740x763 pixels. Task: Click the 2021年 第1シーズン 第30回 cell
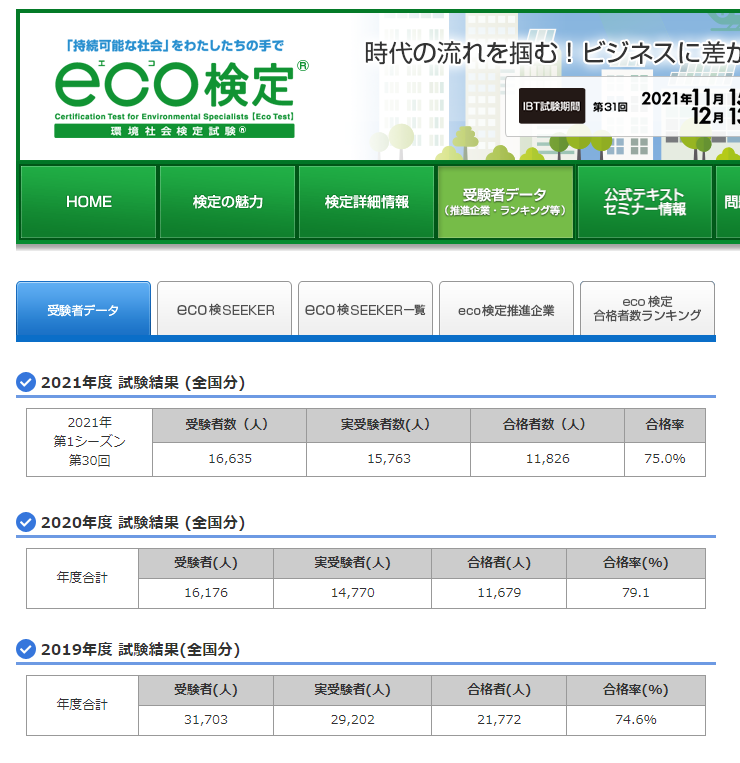pyautogui.click(x=90, y=441)
